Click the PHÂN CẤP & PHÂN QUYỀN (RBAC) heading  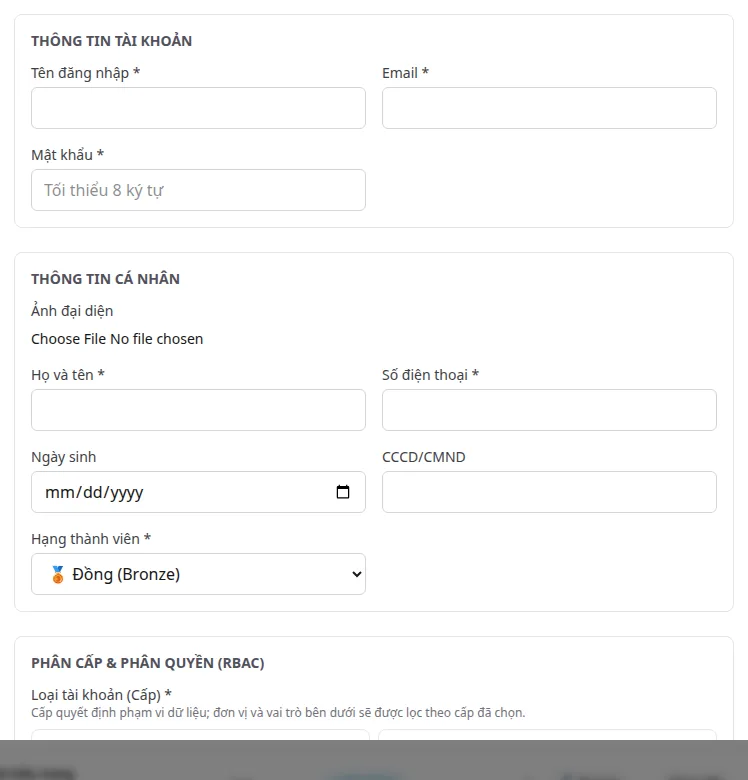(148, 663)
